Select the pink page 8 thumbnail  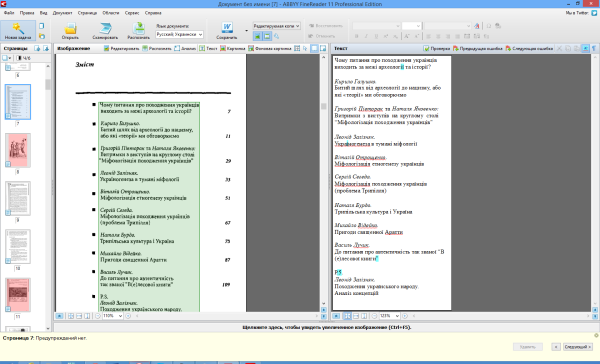18,150
